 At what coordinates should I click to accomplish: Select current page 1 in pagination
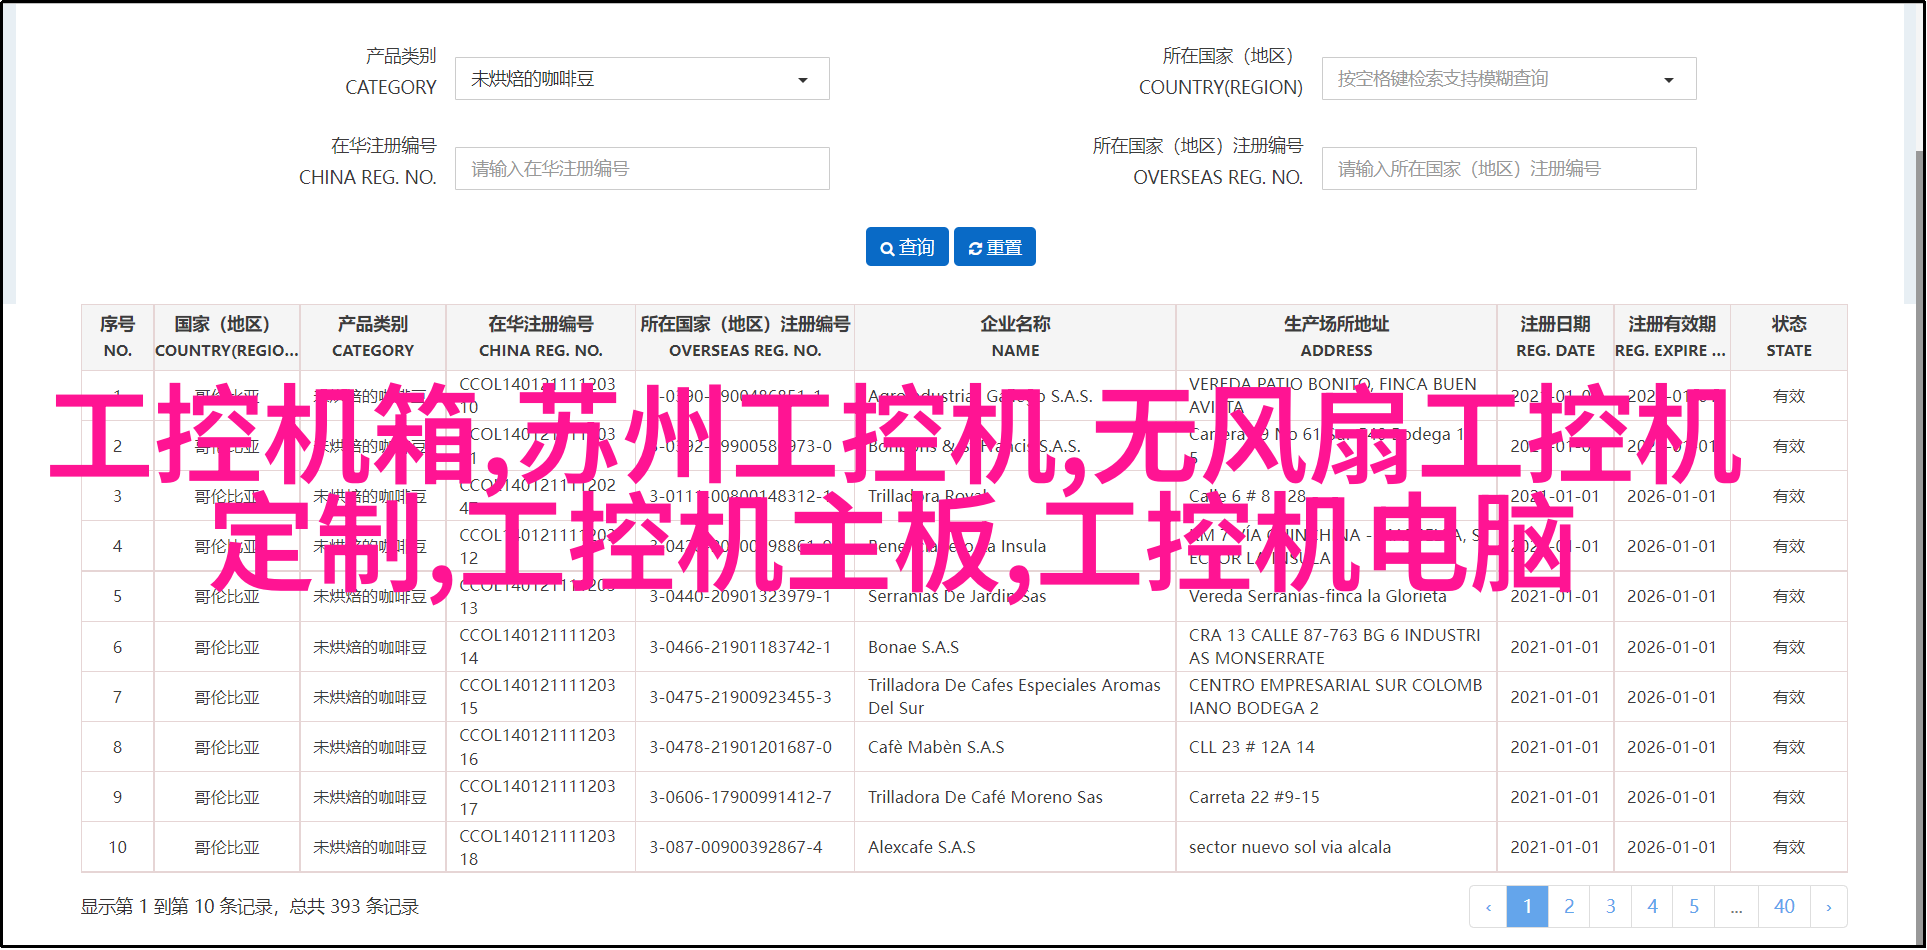(x=1527, y=907)
